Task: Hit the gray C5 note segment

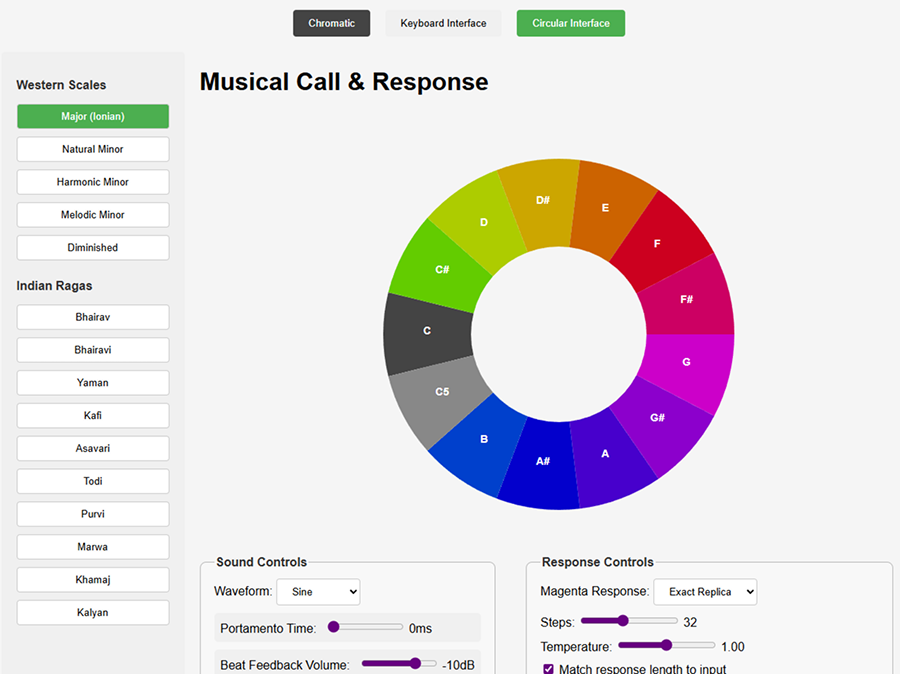Action: tap(441, 392)
